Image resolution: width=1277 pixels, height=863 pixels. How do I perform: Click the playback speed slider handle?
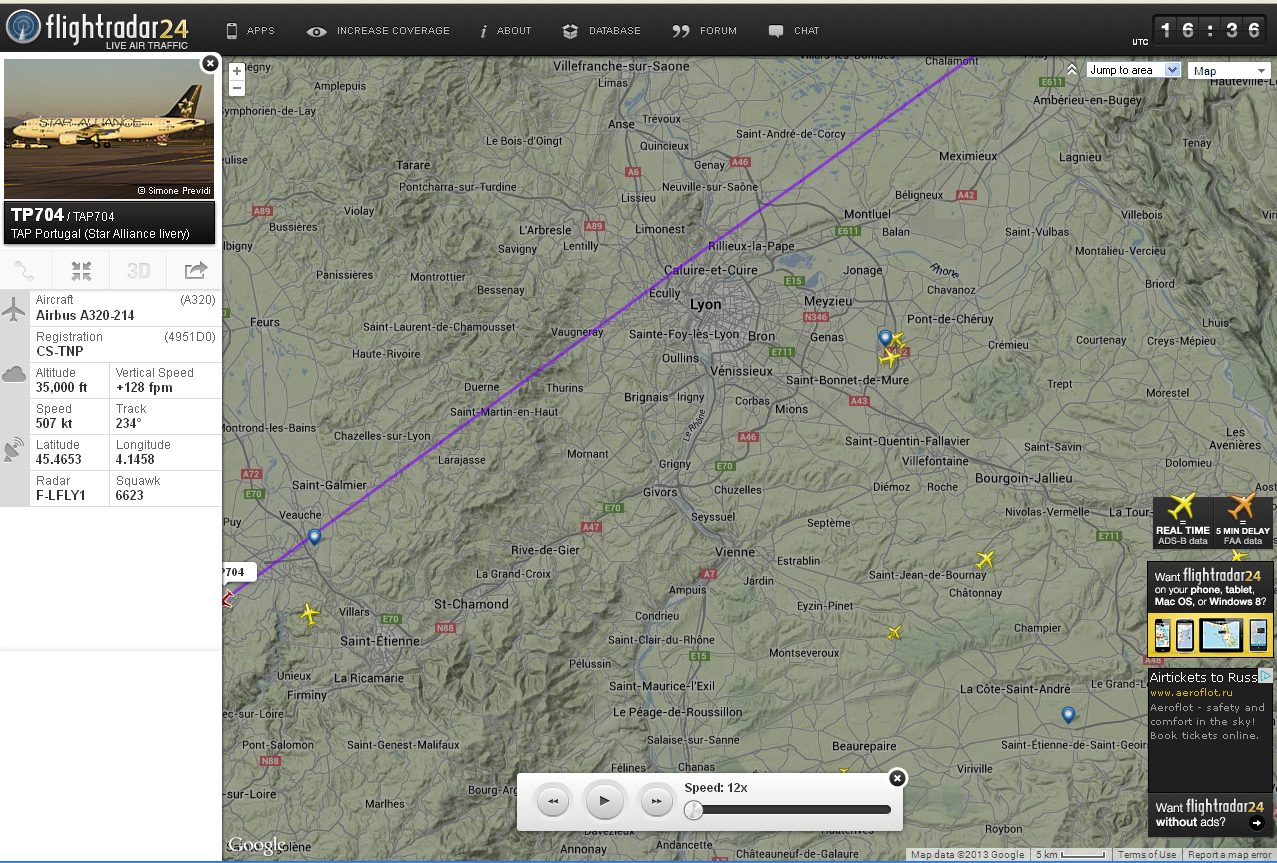point(692,810)
